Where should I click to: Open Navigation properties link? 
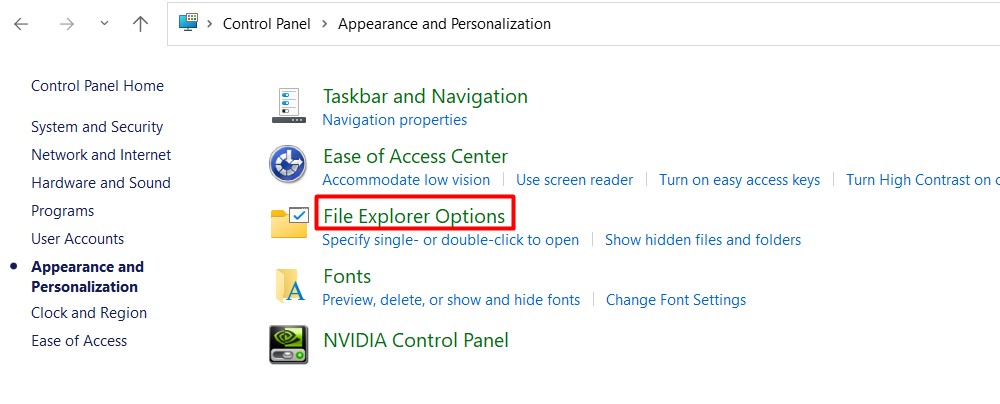point(394,120)
